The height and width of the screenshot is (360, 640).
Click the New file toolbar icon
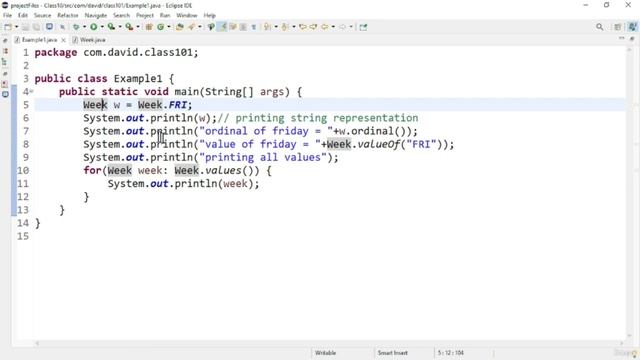coord(8,27)
